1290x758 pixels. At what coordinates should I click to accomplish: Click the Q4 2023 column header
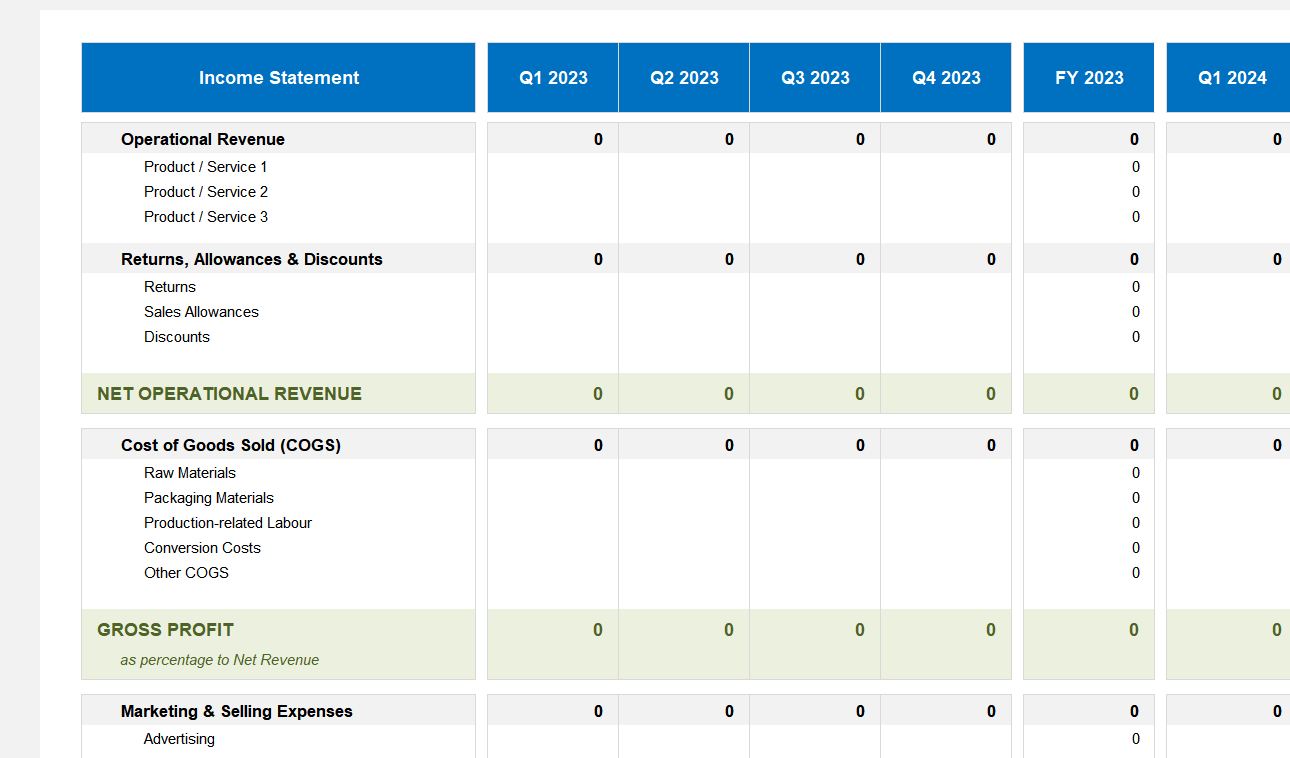click(945, 77)
